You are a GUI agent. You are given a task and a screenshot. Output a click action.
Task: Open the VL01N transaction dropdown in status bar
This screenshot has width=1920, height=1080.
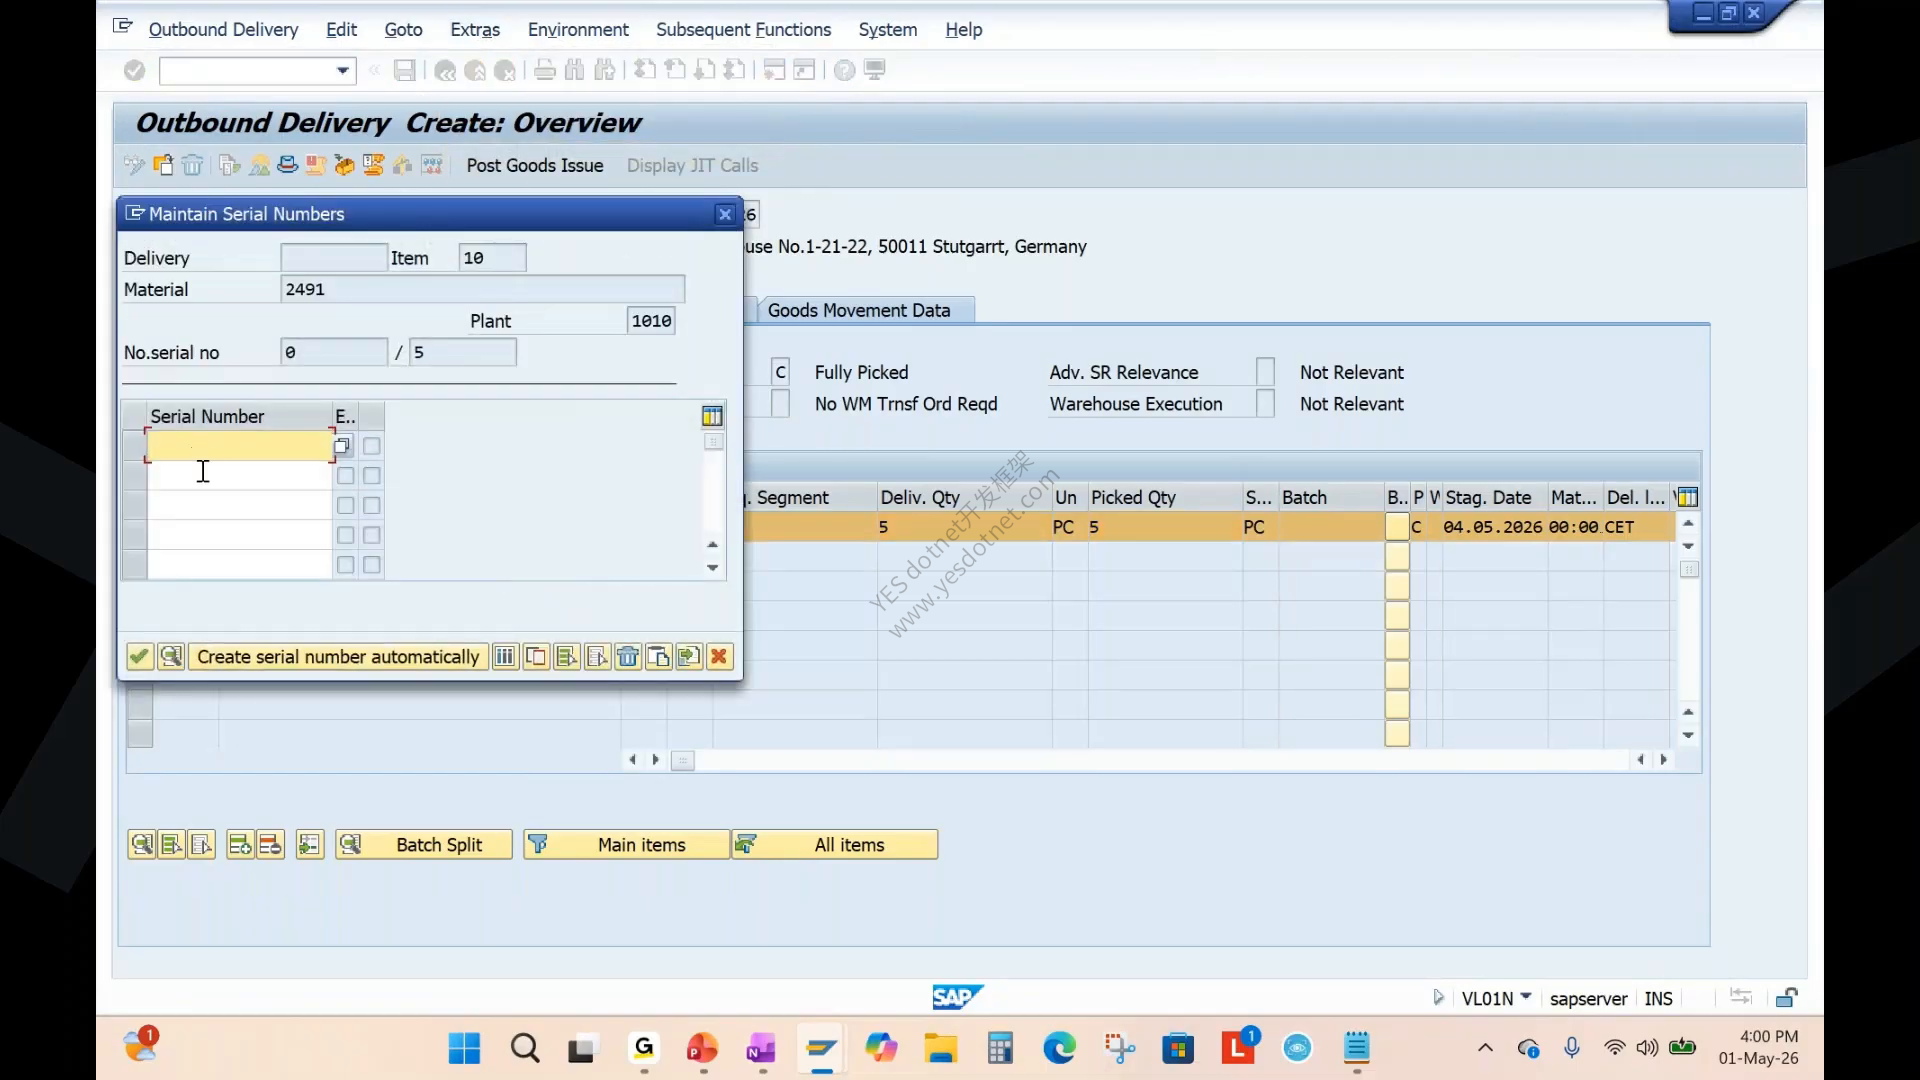pyautogui.click(x=1526, y=997)
